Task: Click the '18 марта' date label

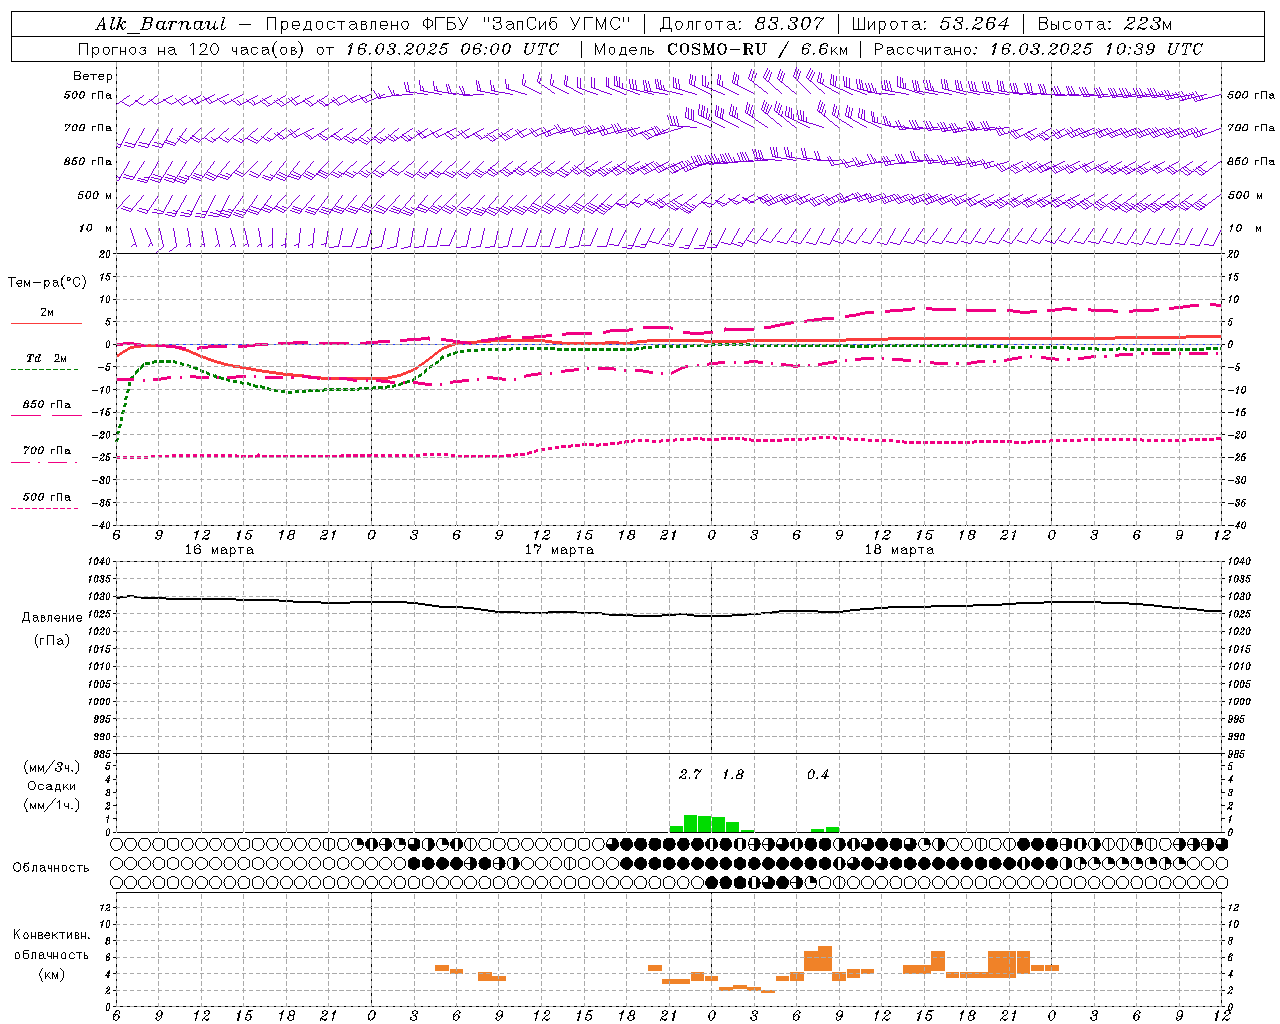Action: click(x=899, y=550)
